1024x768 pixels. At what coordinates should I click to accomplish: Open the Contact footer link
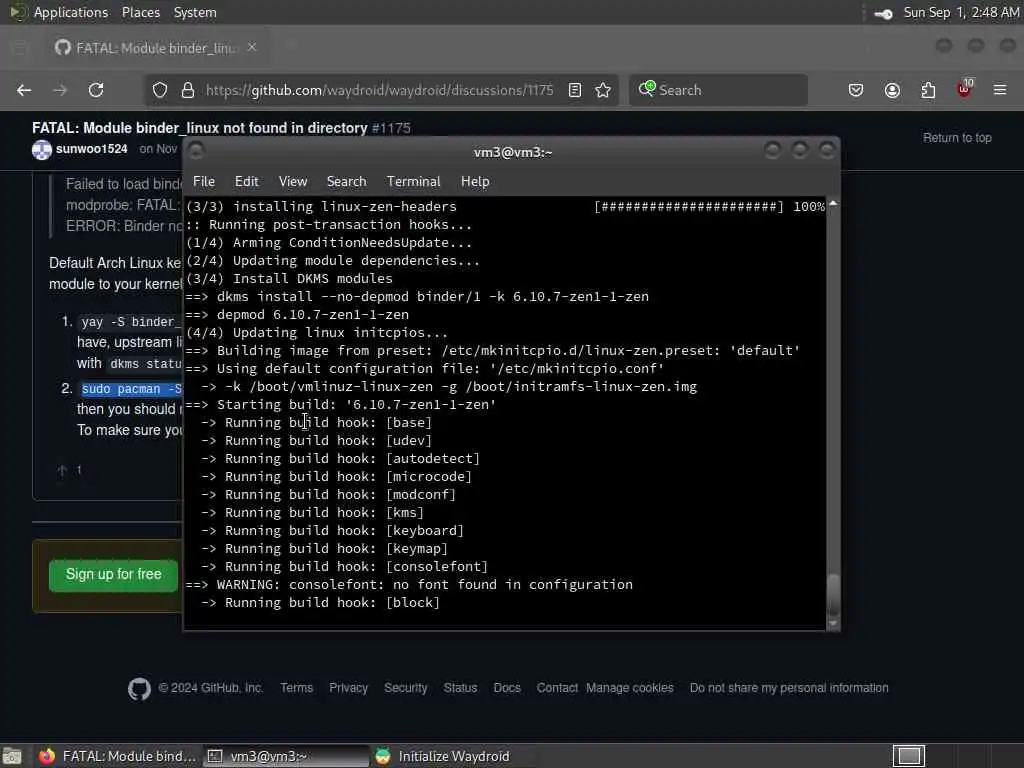click(x=557, y=688)
